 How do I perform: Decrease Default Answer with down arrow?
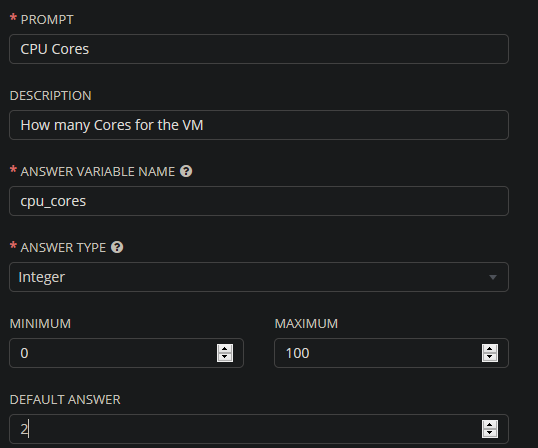pos(490,433)
